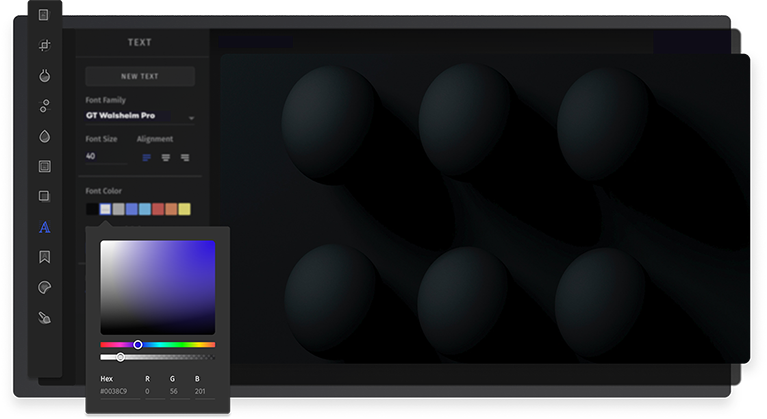
Task: Edit the R value field showing 0
Action: pos(155,392)
